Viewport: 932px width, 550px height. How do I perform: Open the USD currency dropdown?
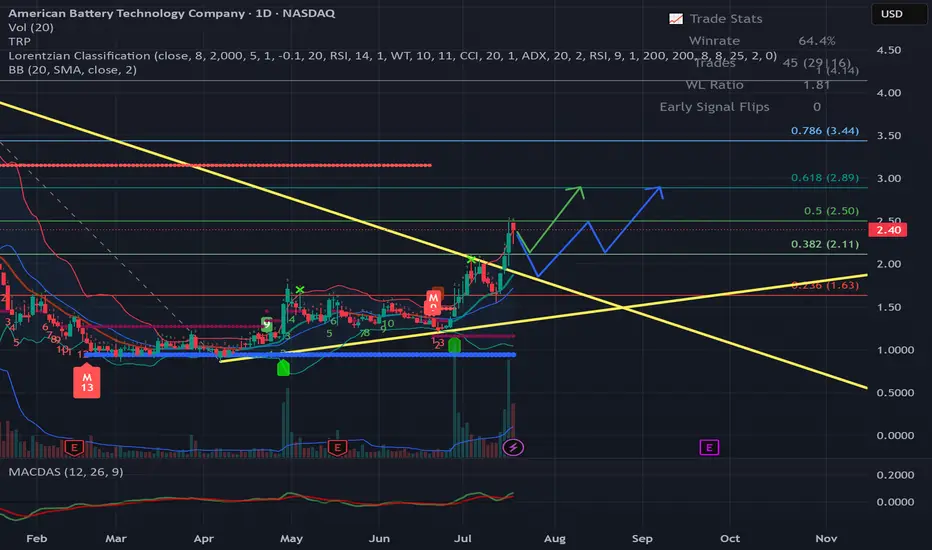pyautogui.click(x=898, y=14)
